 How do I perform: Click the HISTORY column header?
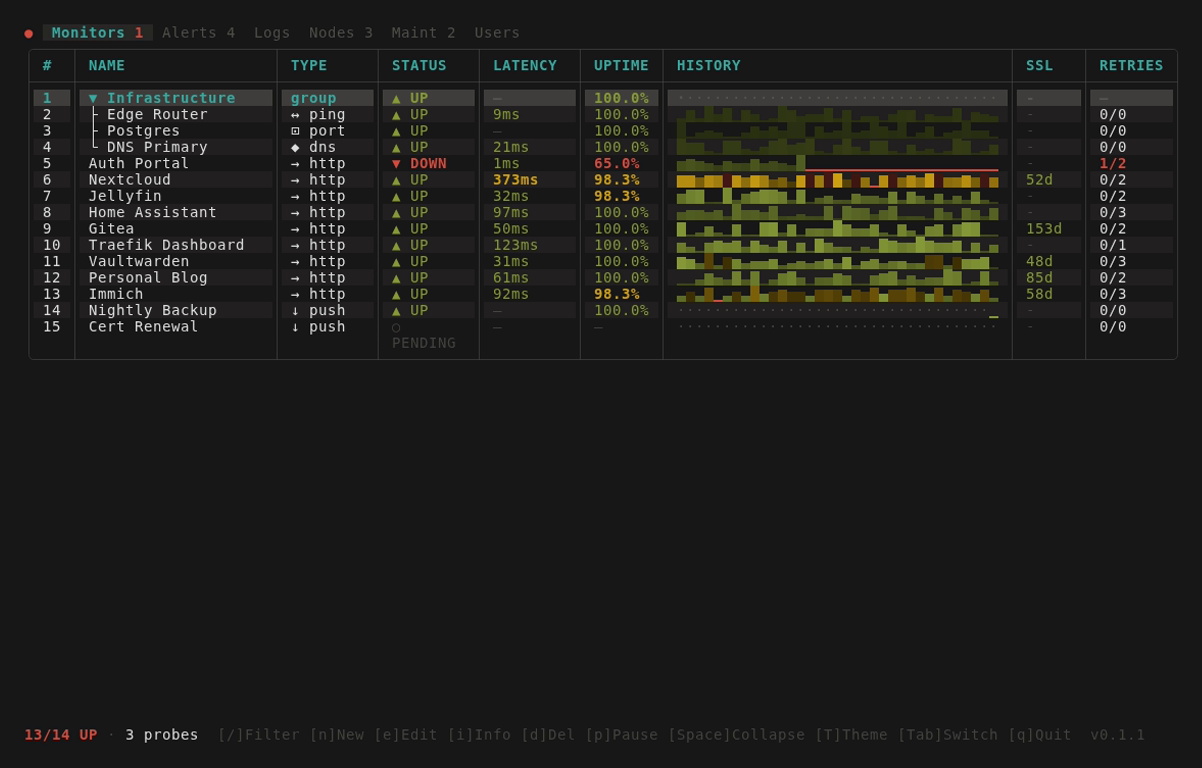pyautogui.click(x=709, y=66)
